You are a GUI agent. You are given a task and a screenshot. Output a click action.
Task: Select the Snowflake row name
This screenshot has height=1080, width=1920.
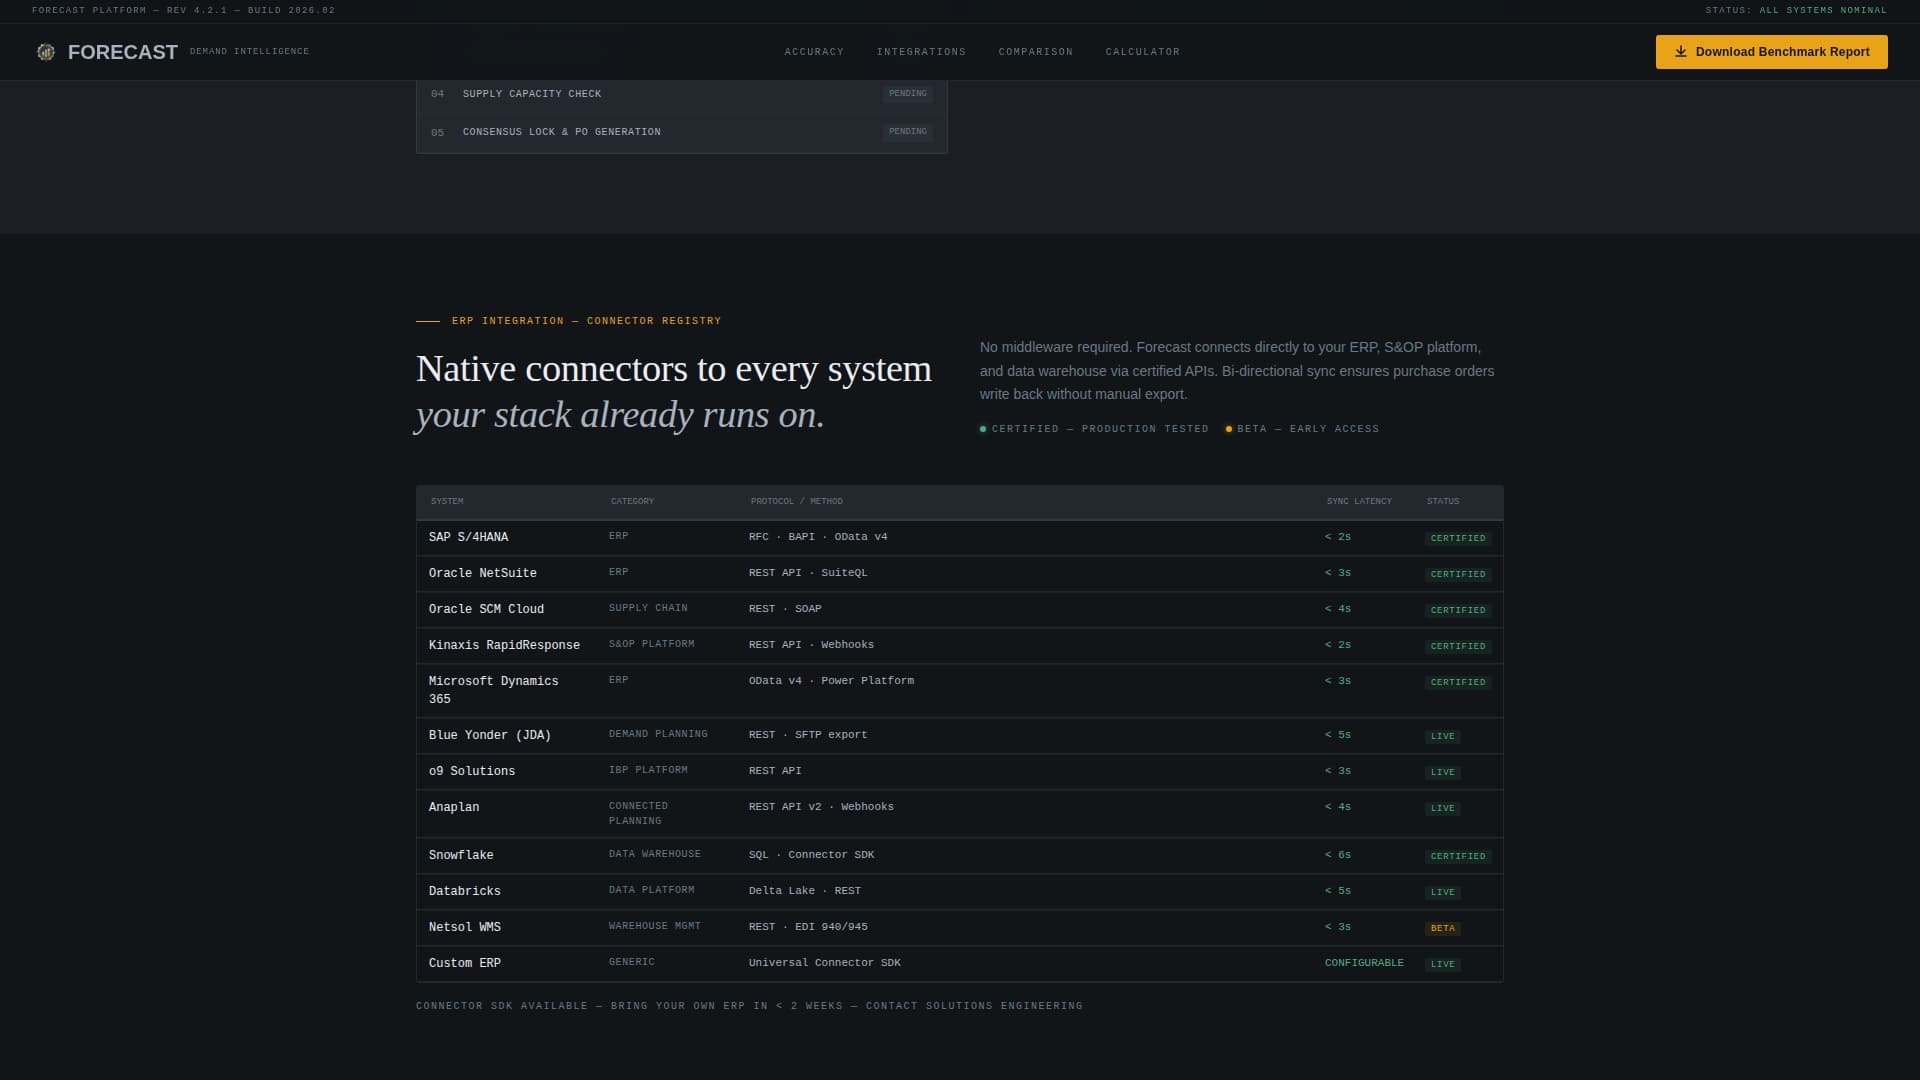click(460, 855)
